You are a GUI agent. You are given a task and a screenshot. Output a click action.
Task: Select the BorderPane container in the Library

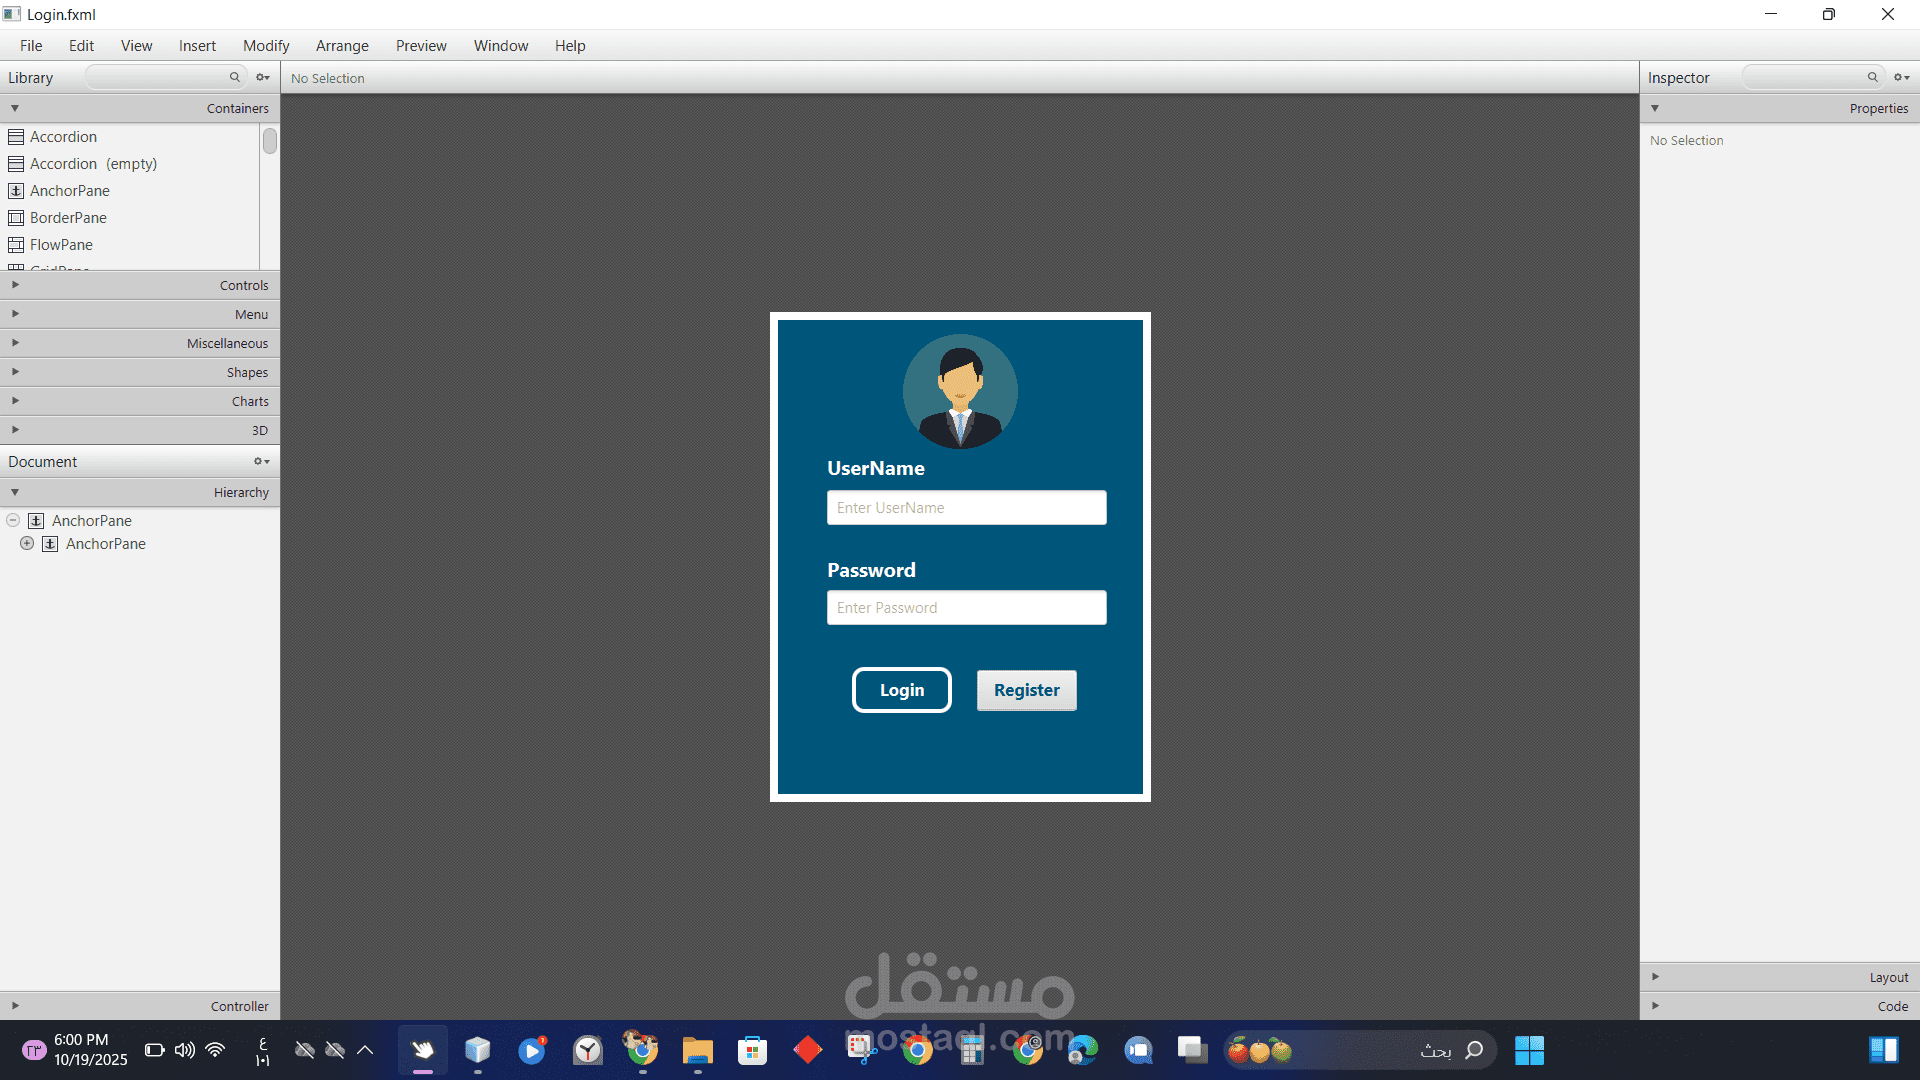tap(67, 217)
